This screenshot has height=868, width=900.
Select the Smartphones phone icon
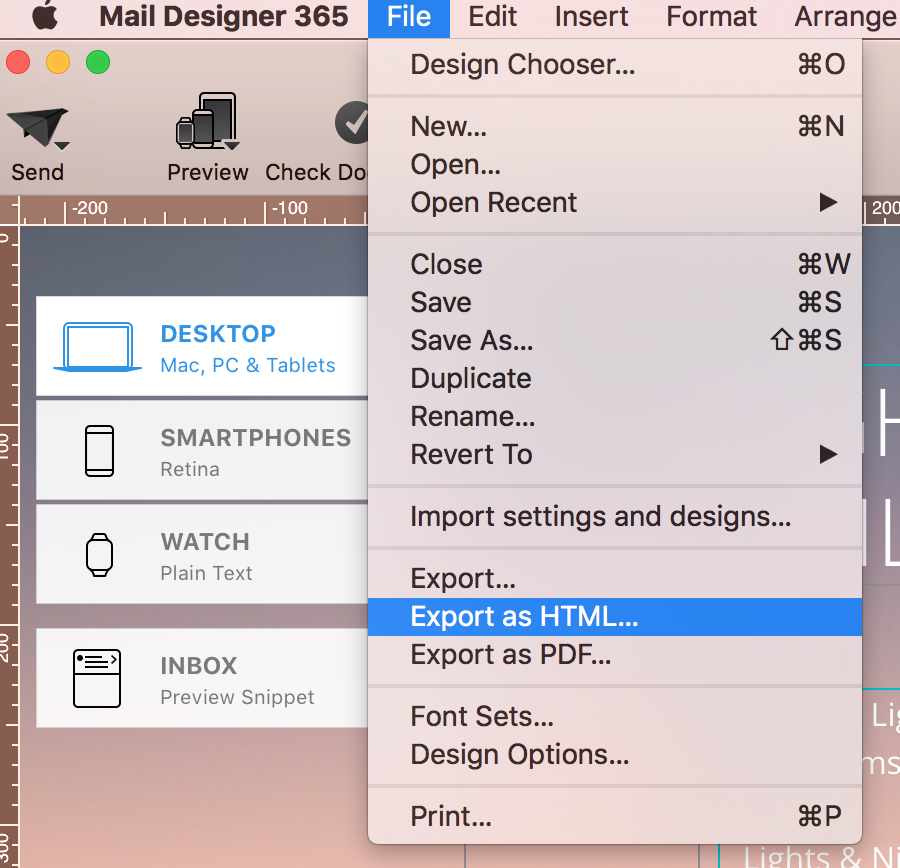tap(99, 451)
